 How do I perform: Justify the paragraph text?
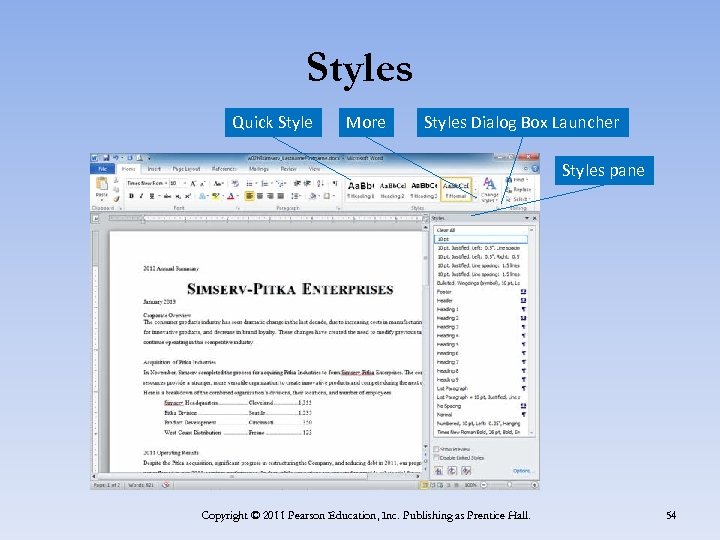point(281,196)
